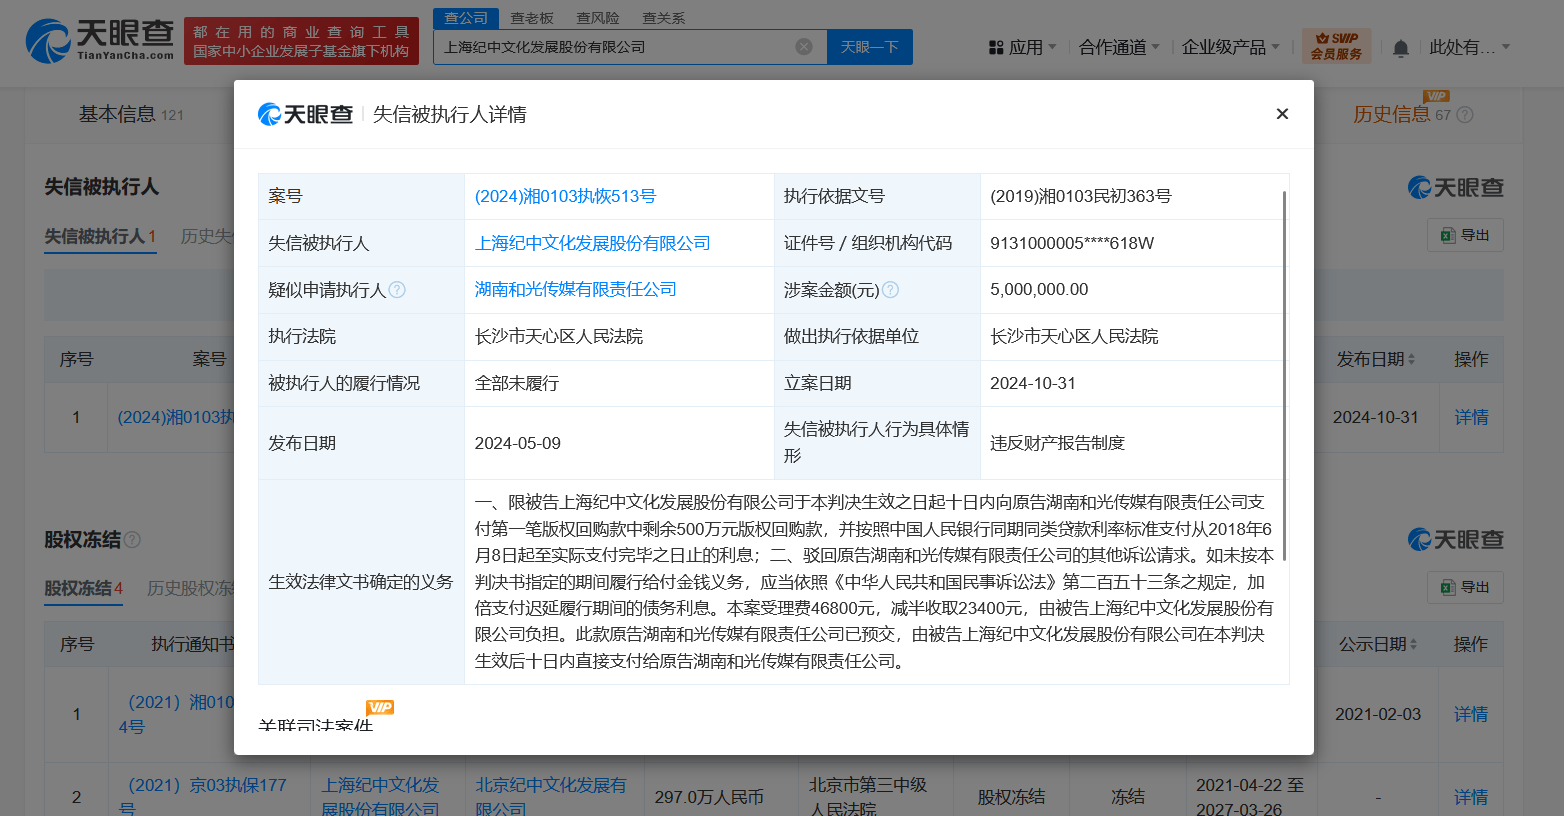The height and width of the screenshot is (816, 1564).
Task: Click the 天眼一下 search button
Action: 870,47
